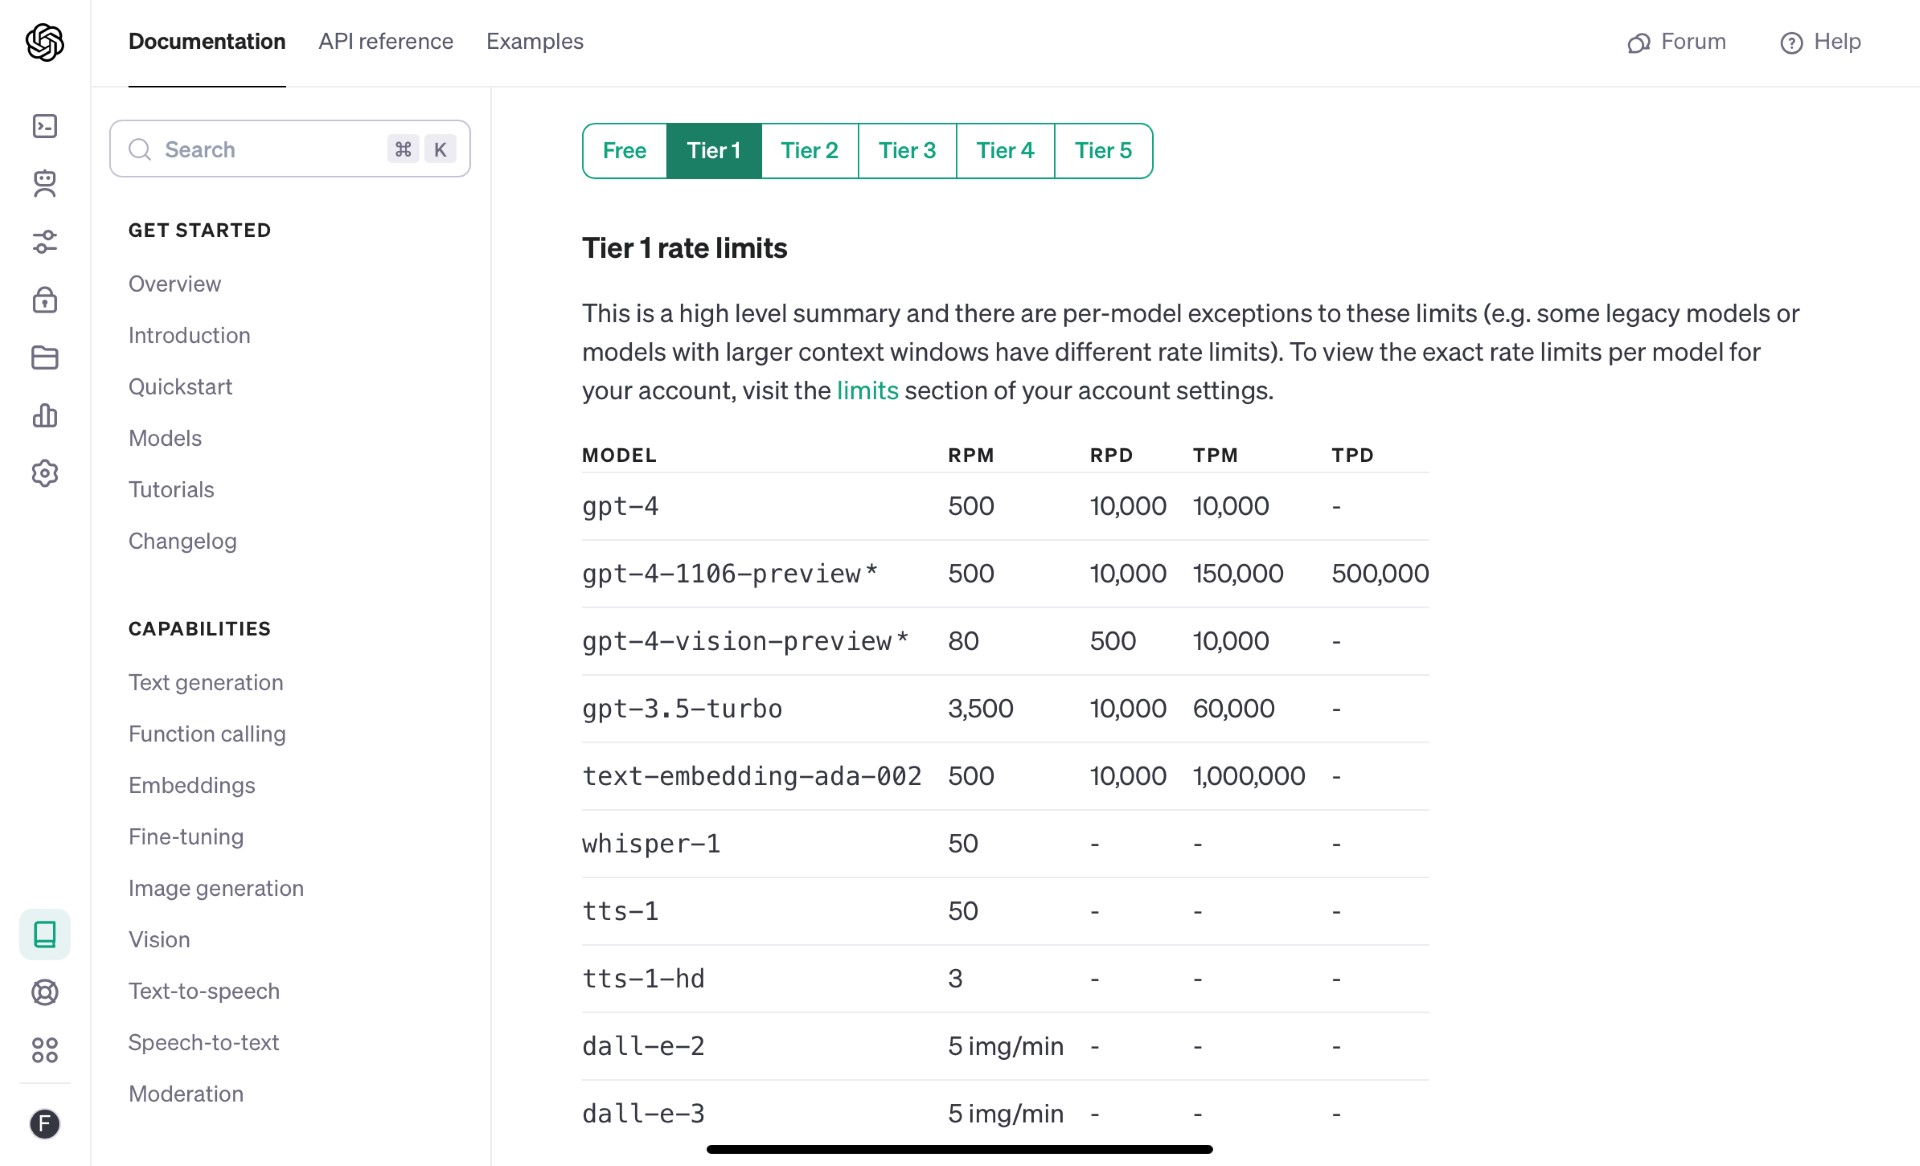Focus the Search input field

pyautogui.click(x=290, y=149)
